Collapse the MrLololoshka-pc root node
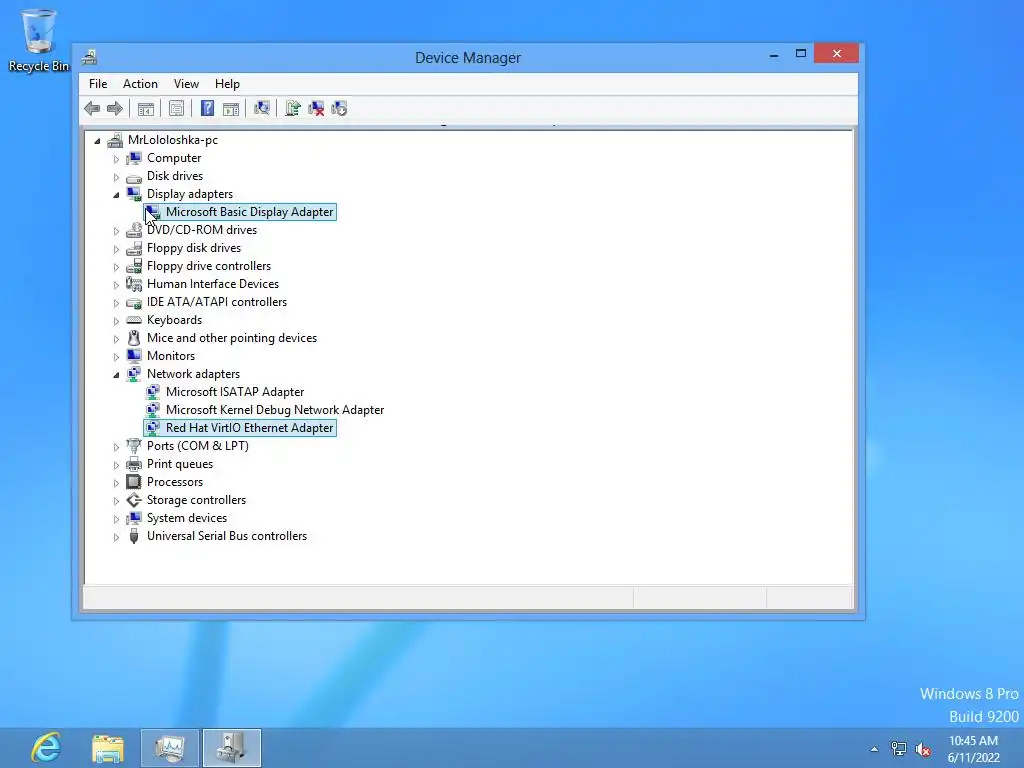 pos(97,140)
